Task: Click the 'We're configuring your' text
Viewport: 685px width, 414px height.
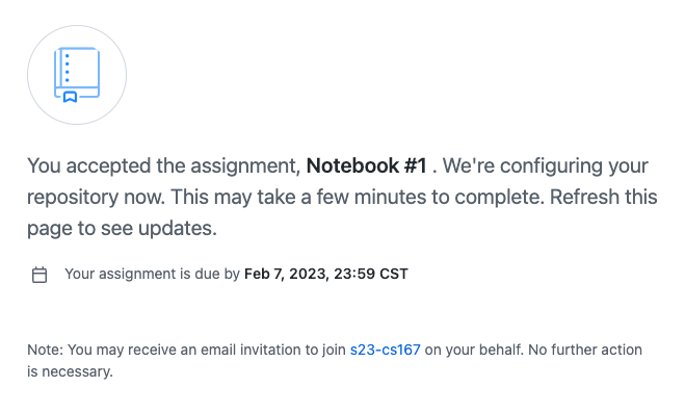Action: click(x=545, y=166)
